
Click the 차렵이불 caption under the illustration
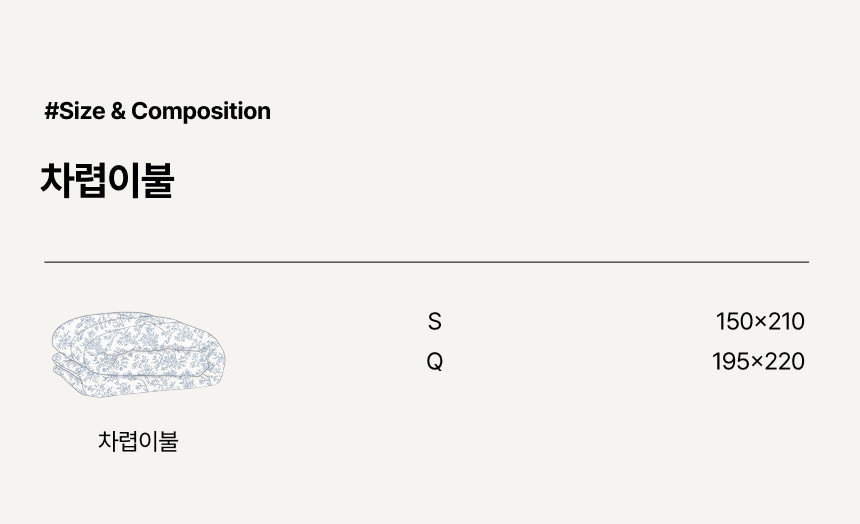tap(138, 441)
